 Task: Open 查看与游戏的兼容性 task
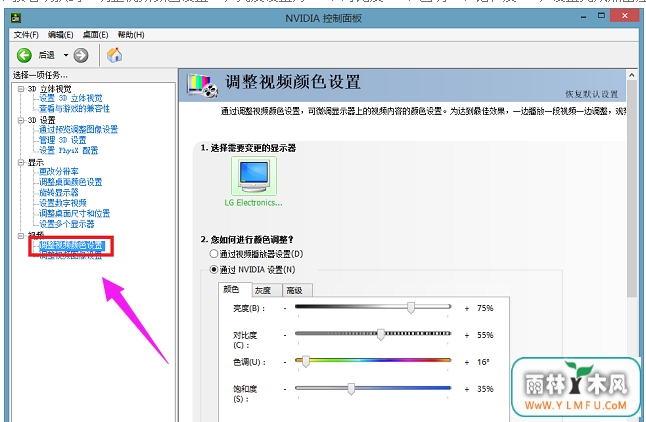click(x=74, y=108)
